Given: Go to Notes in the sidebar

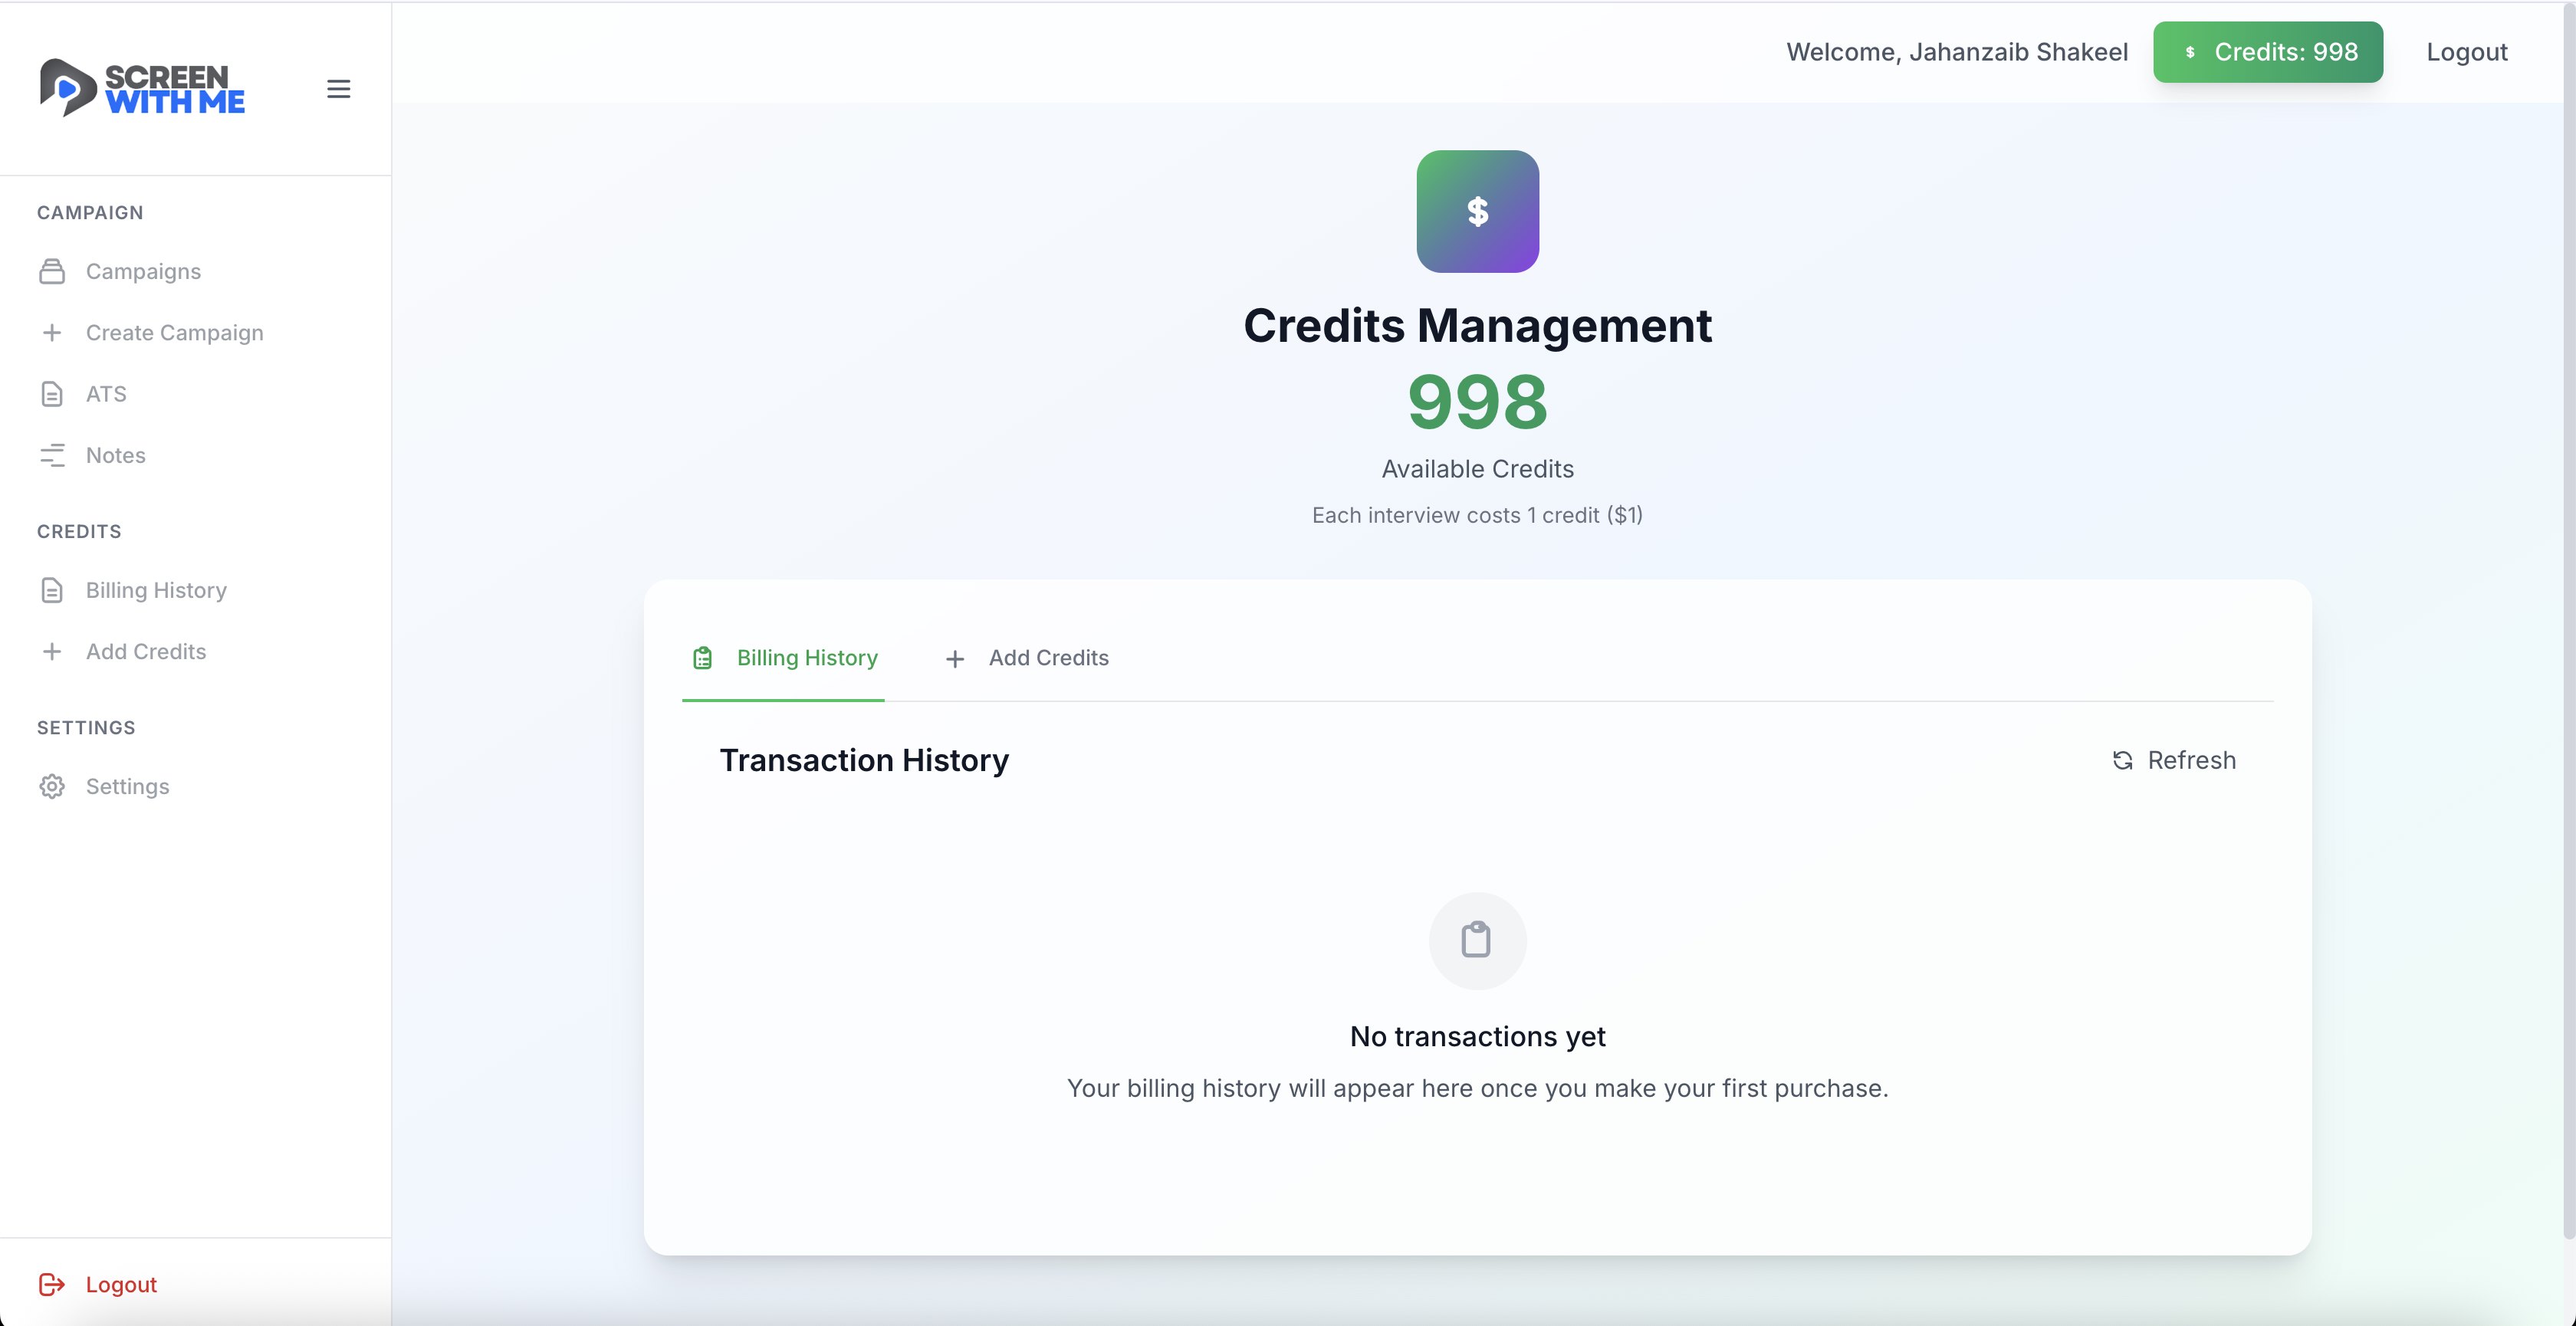Looking at the screenshot, I should (115, 455).
